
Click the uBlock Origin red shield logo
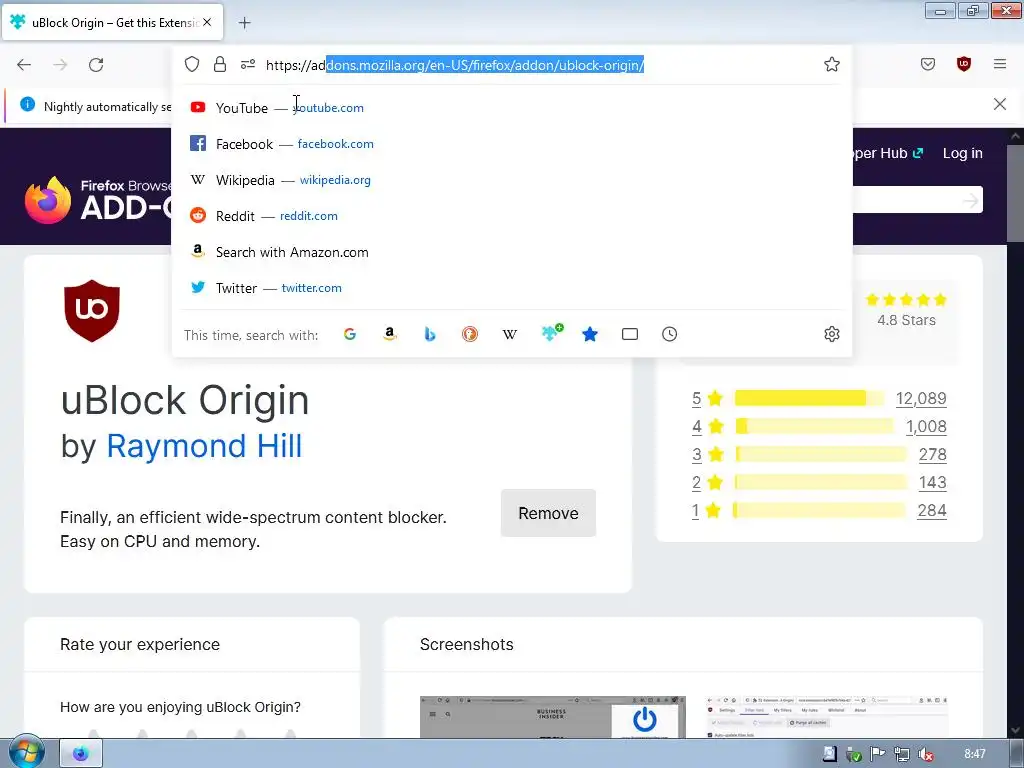tap(91, 311)
